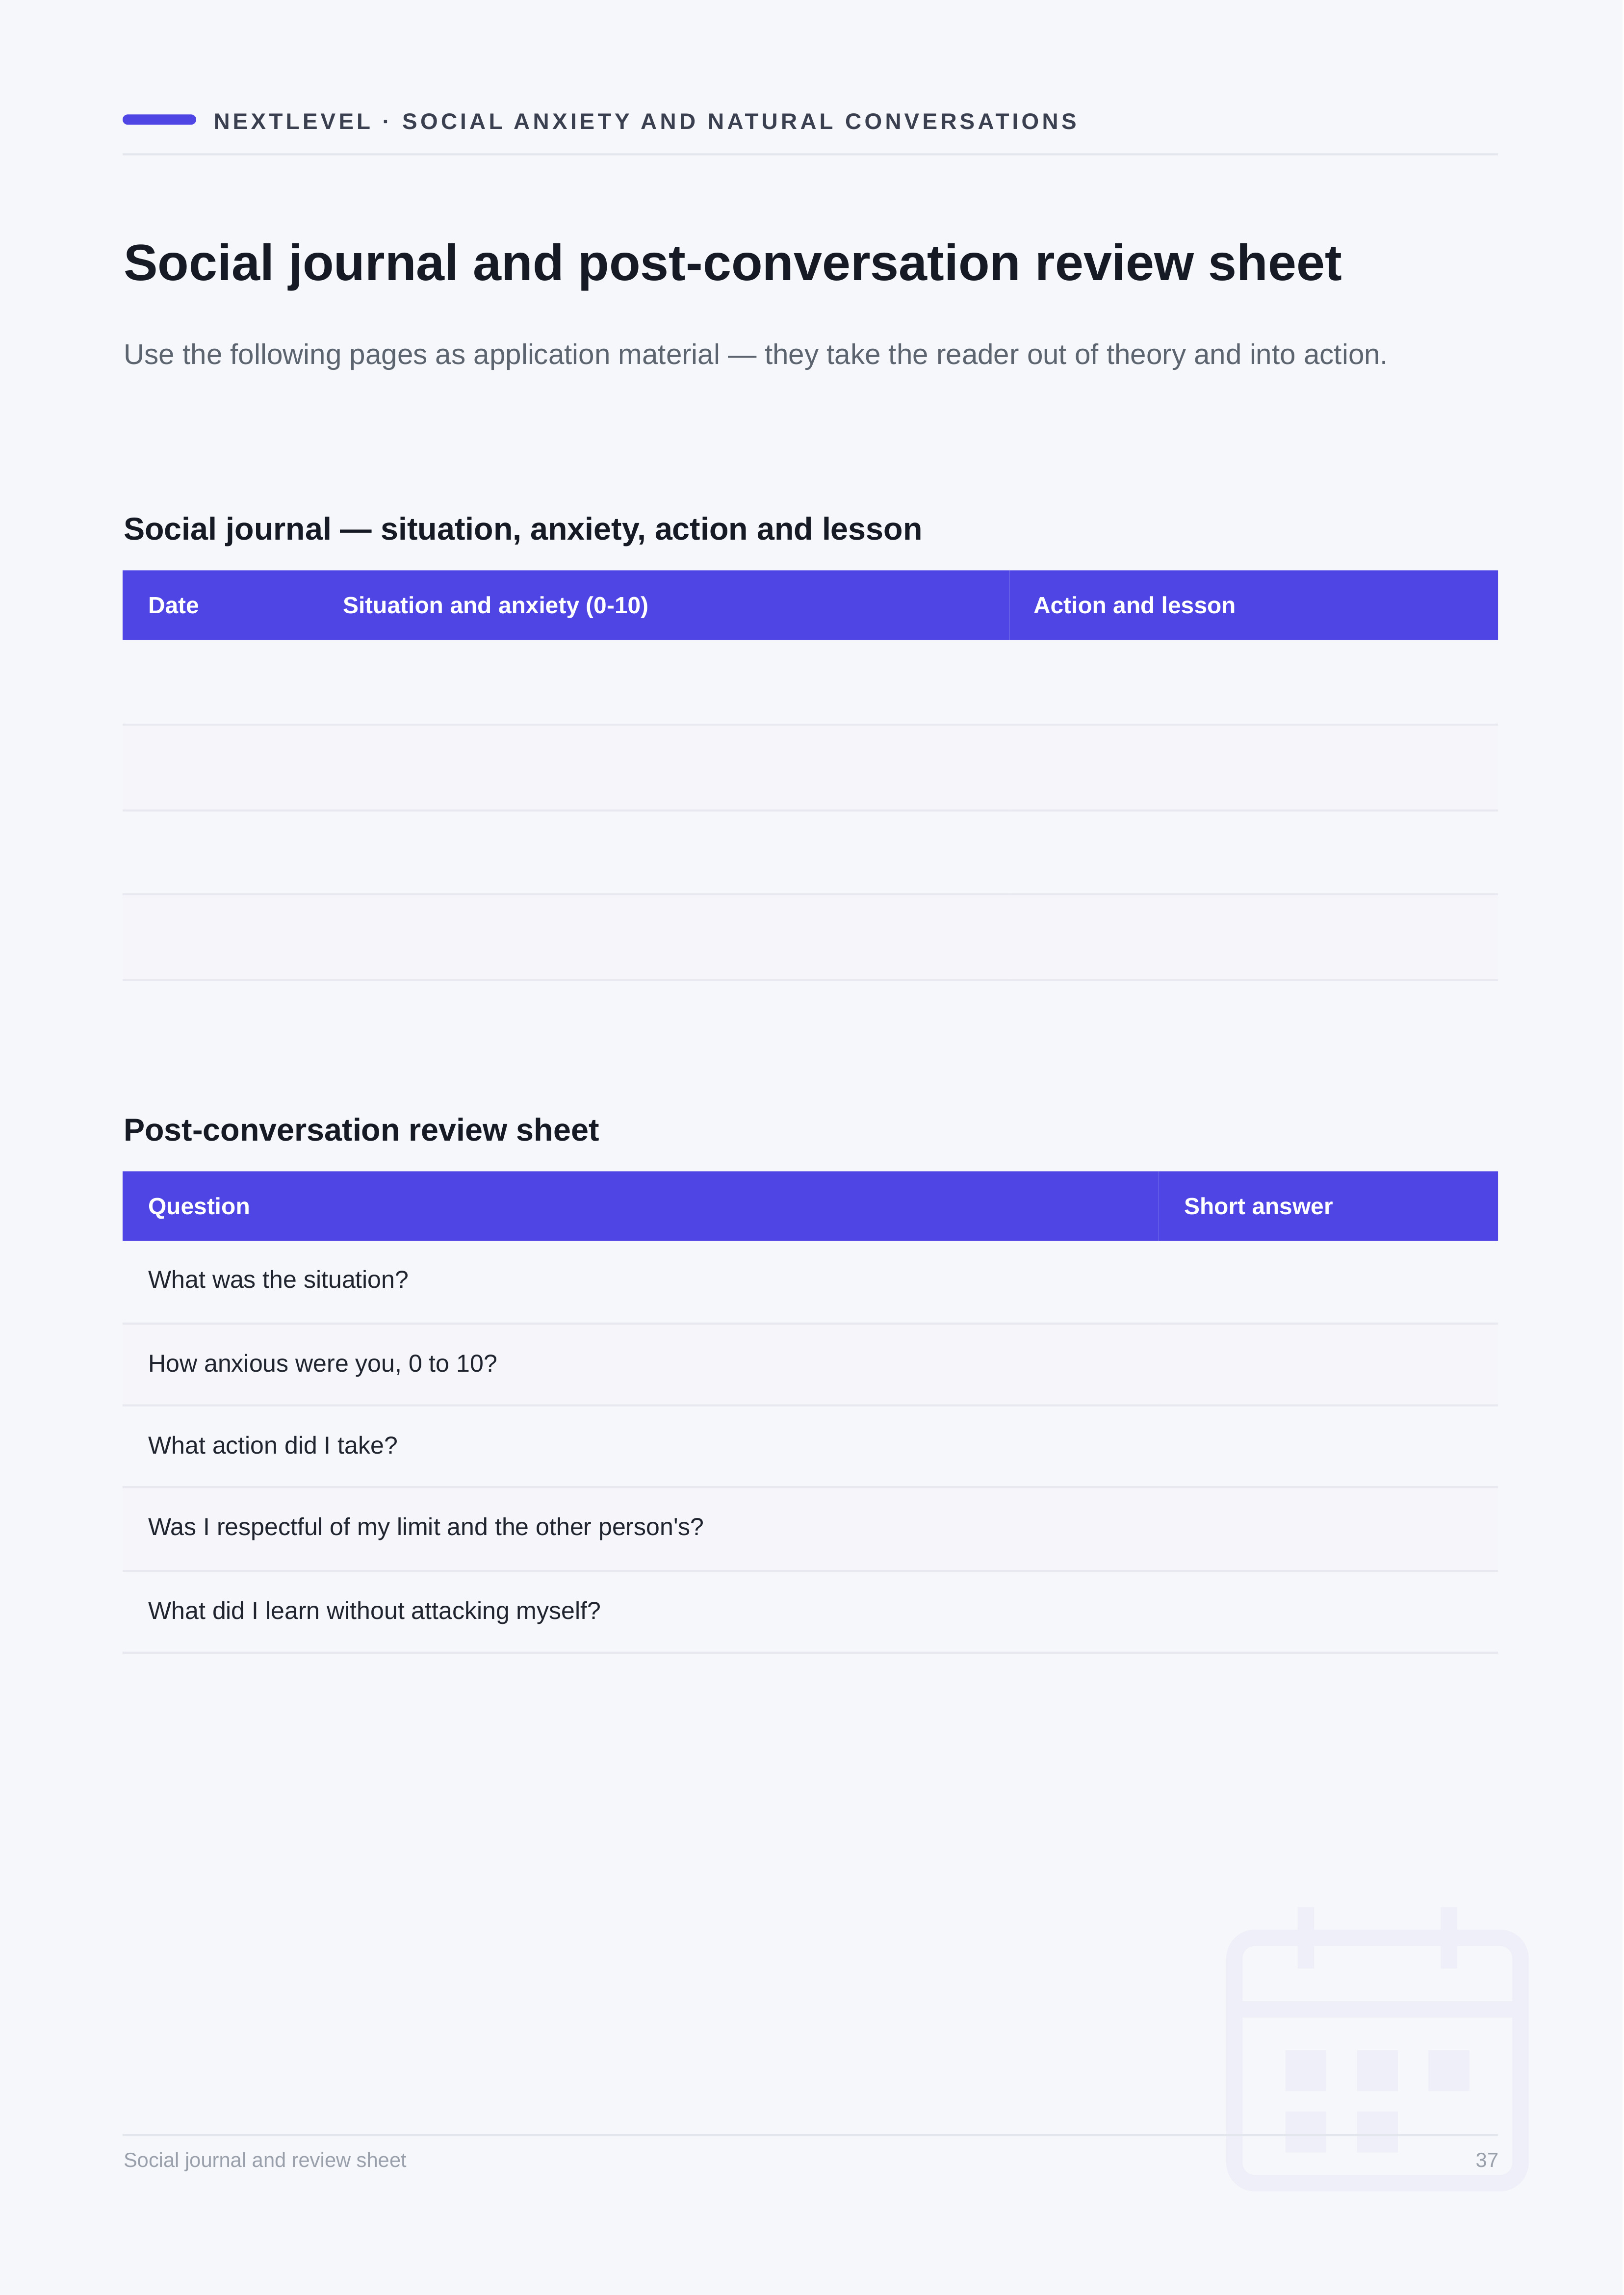
Task: Click the first empty social journal row
Action: point(810,682)
